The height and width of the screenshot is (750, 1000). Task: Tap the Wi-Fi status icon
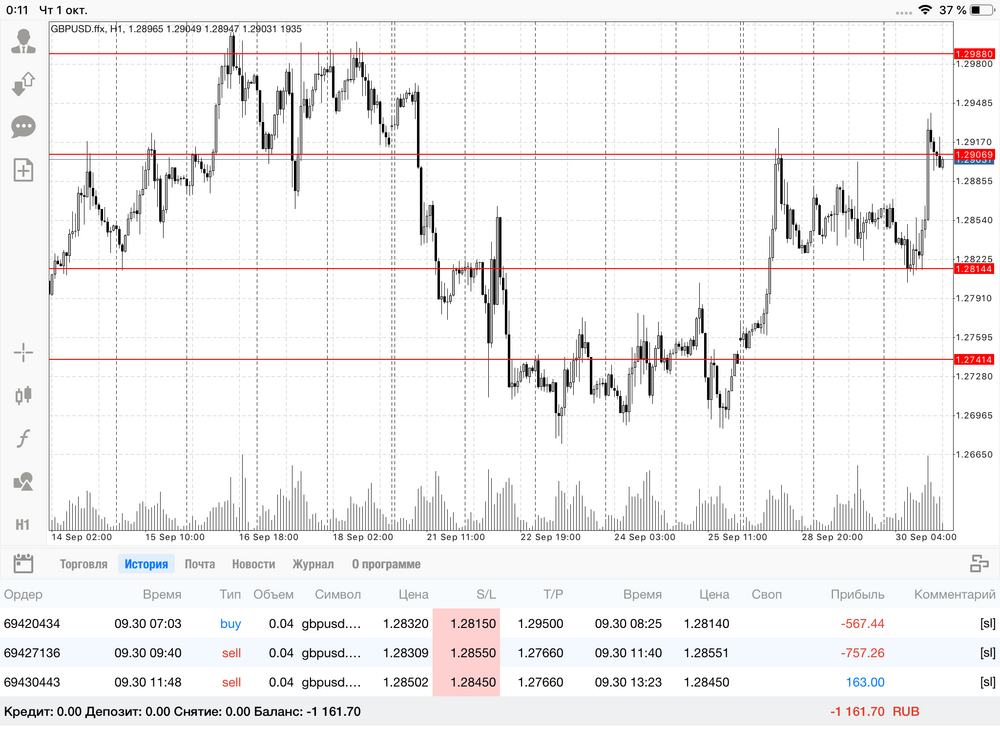tap(925, 10)
